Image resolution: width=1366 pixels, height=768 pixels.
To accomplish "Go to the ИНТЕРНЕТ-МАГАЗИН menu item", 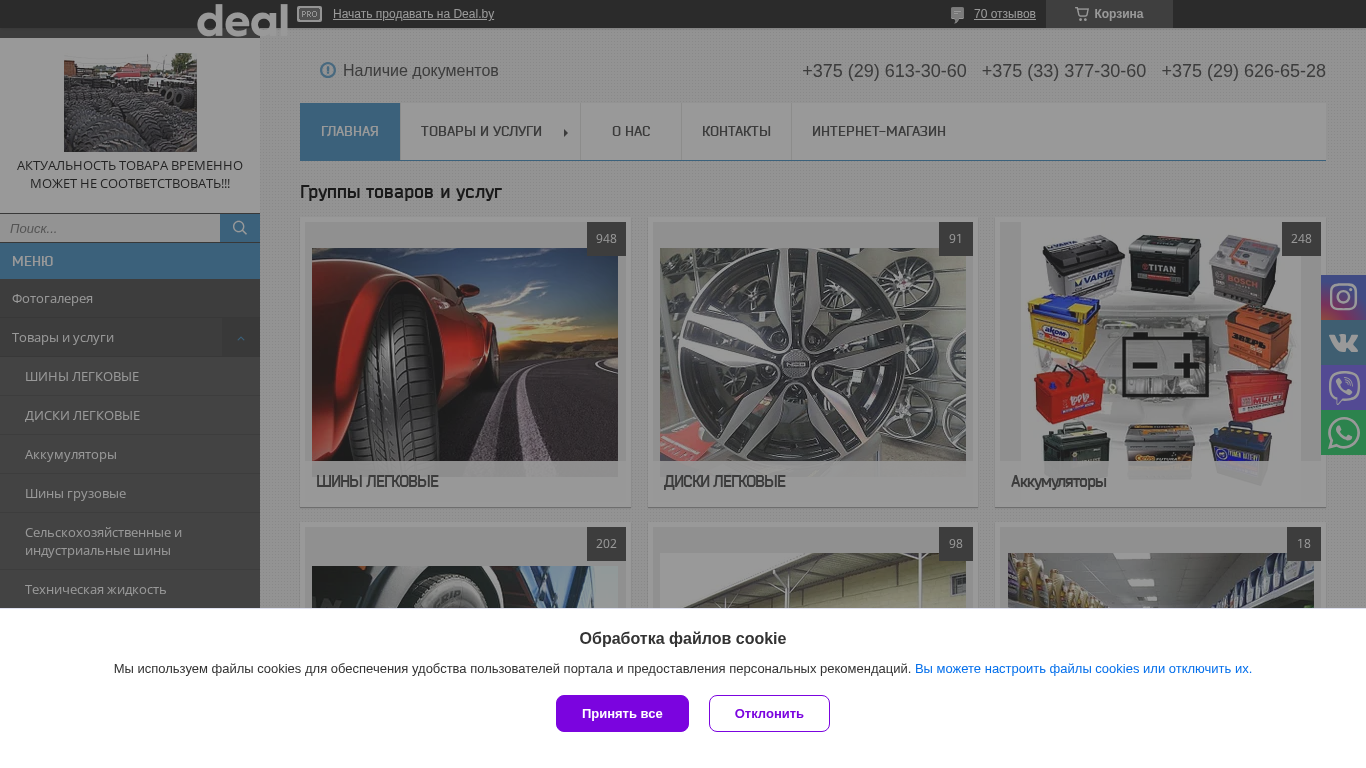I will pos(878,131).
